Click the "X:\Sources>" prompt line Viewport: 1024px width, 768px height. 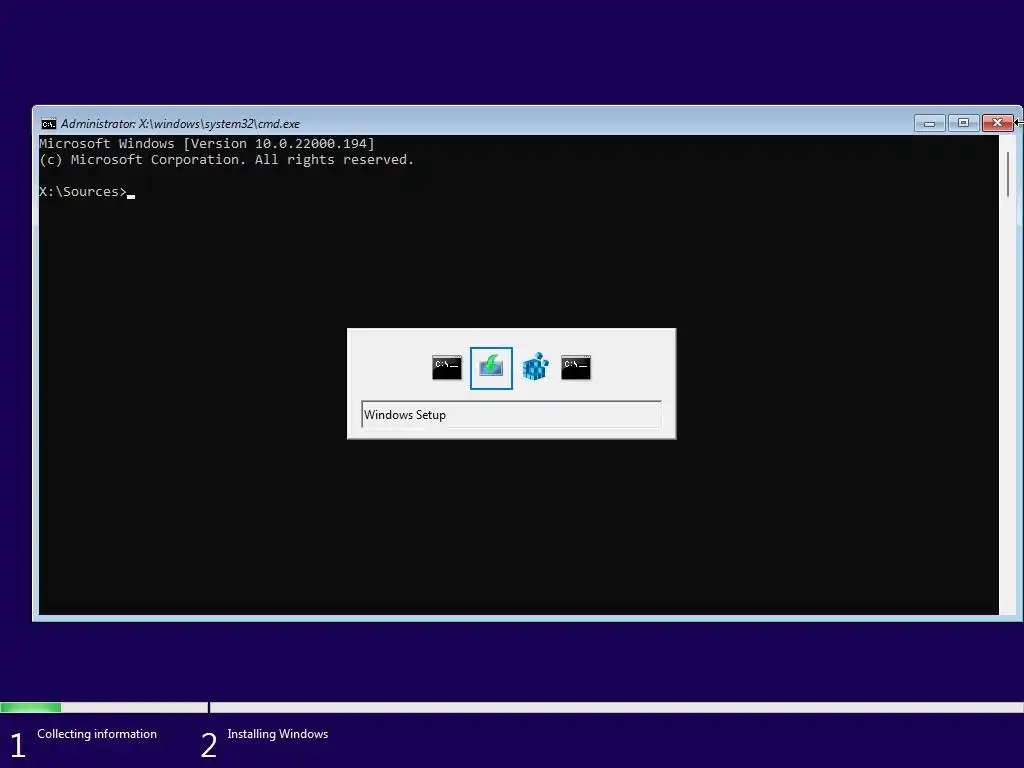click(x=83, y=192)
